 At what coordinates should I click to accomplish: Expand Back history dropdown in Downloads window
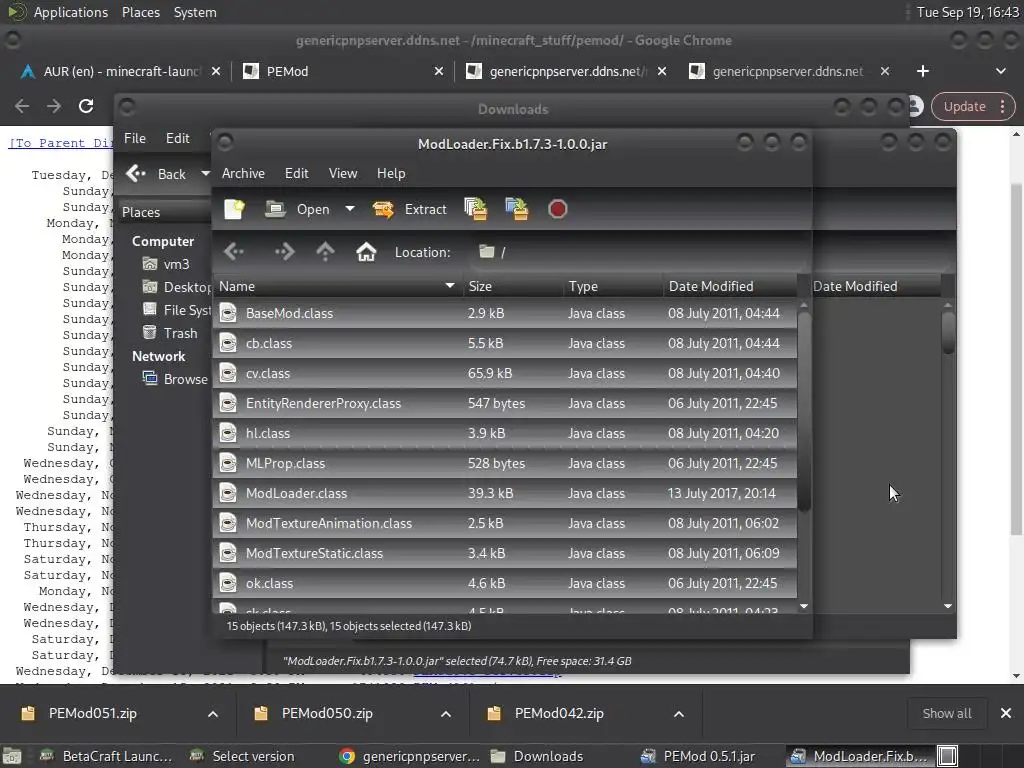[205, 174]
